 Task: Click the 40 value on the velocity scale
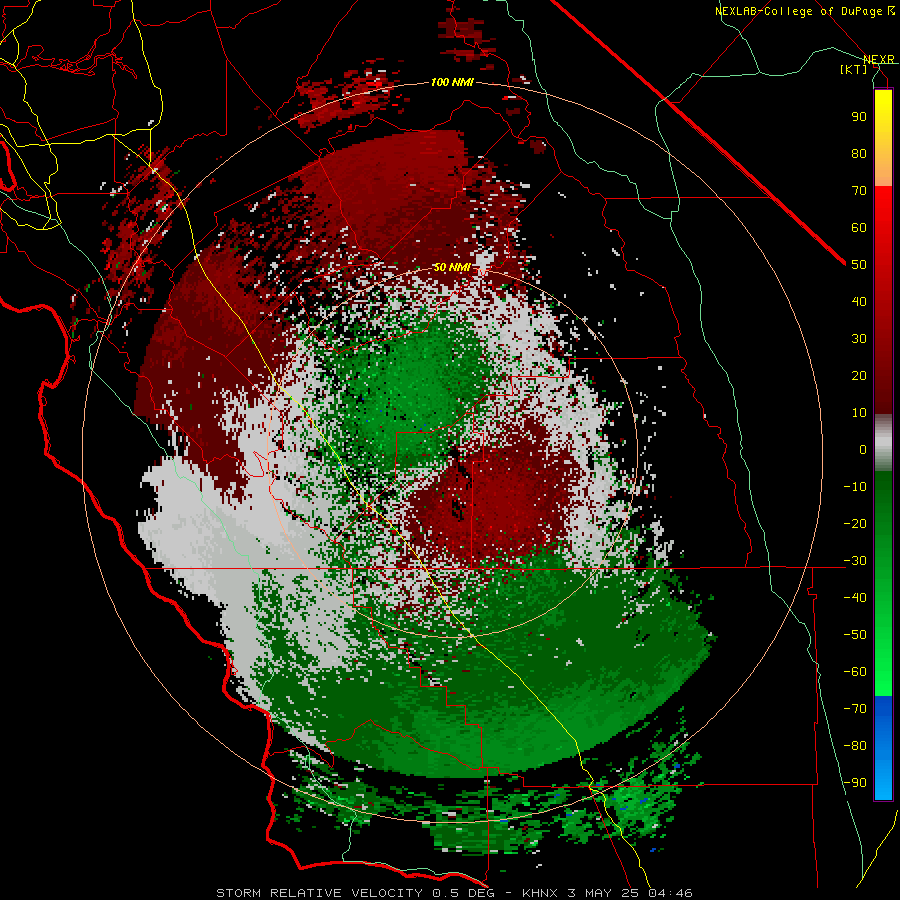pyautogui.click(x=859, y=302)
